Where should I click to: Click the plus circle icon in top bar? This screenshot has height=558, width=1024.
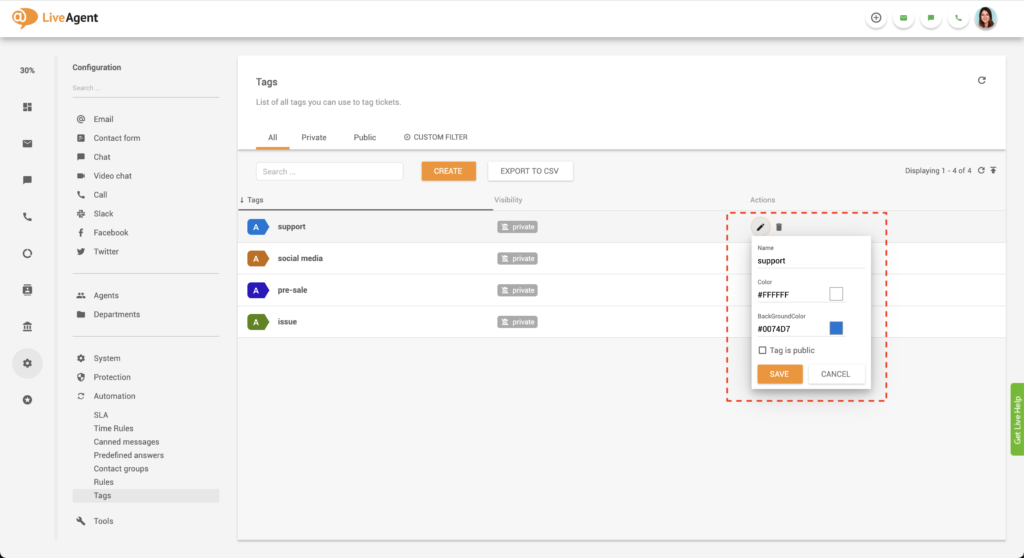[x=876, y=18]
